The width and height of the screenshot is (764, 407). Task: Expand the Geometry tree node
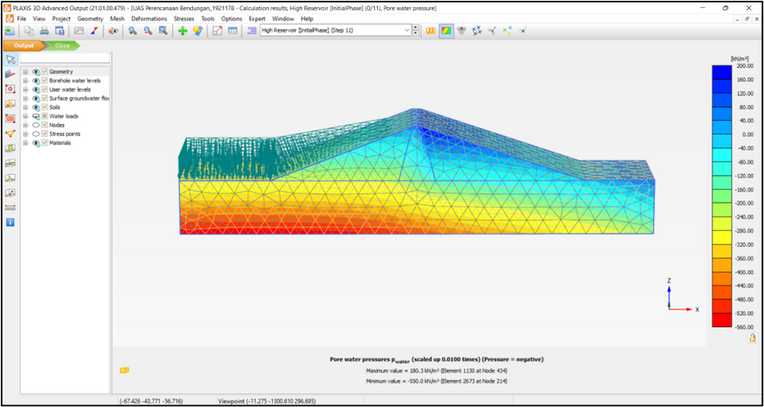point(25,72)
